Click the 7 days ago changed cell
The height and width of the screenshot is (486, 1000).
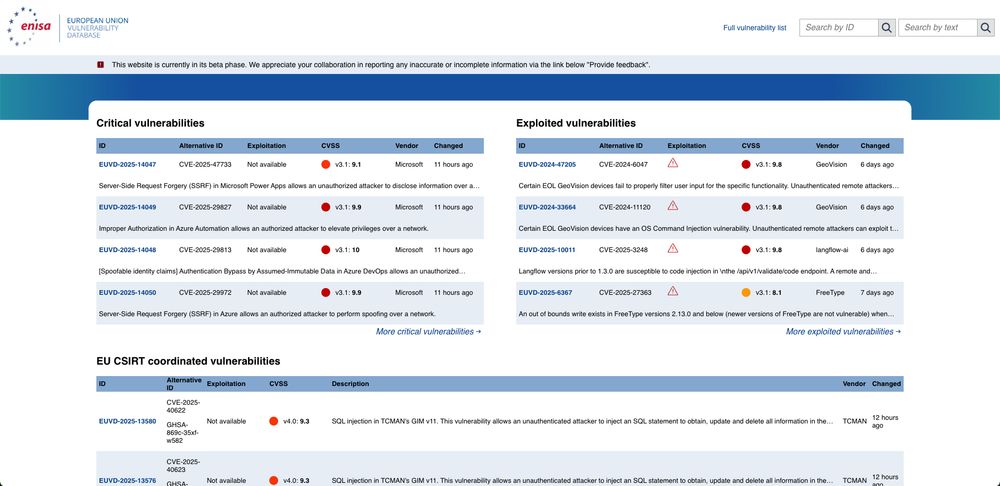(877, 293)
